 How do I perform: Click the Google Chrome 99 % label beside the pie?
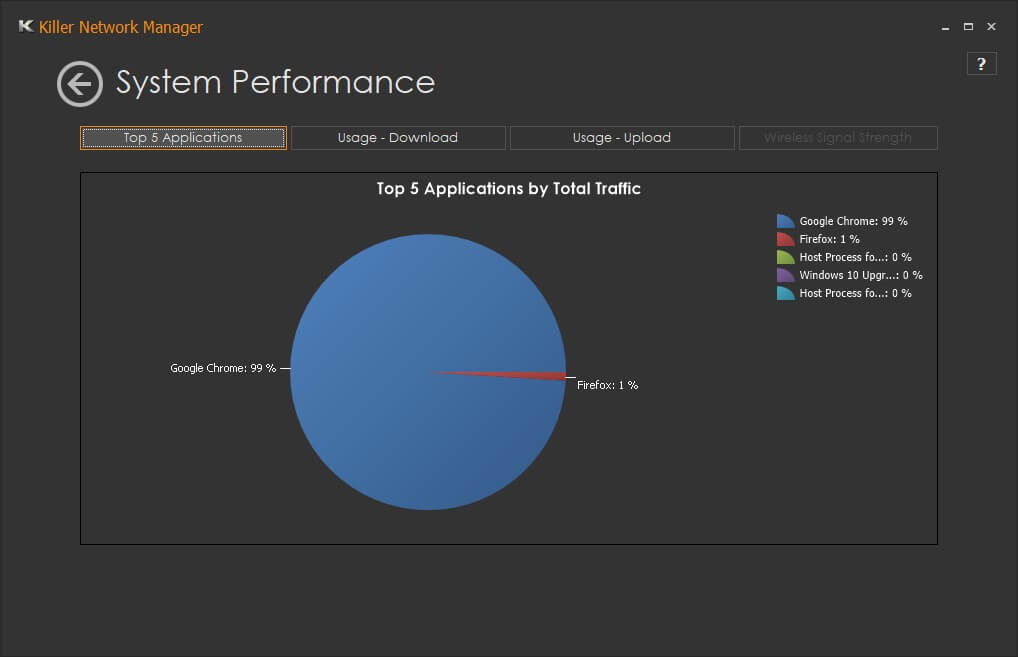(x=223, y=369)
